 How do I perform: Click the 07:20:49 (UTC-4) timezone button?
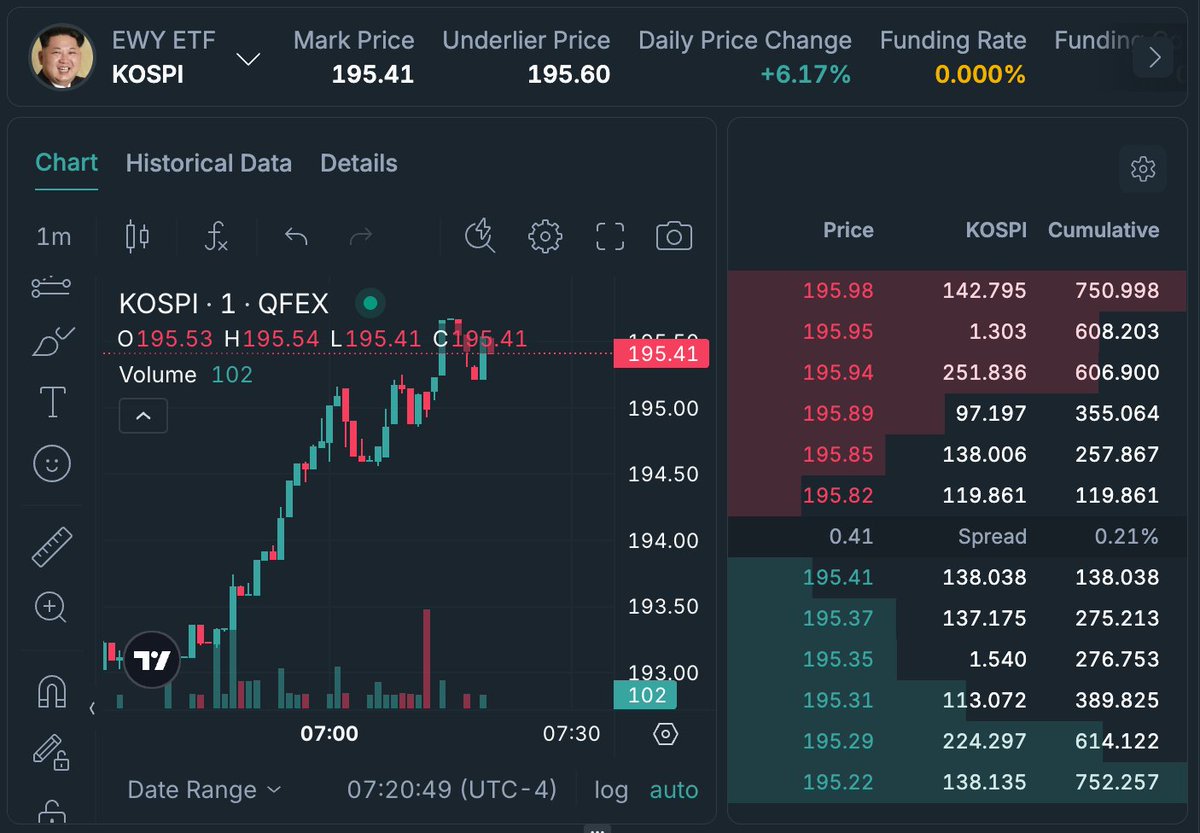pos(452,790)
